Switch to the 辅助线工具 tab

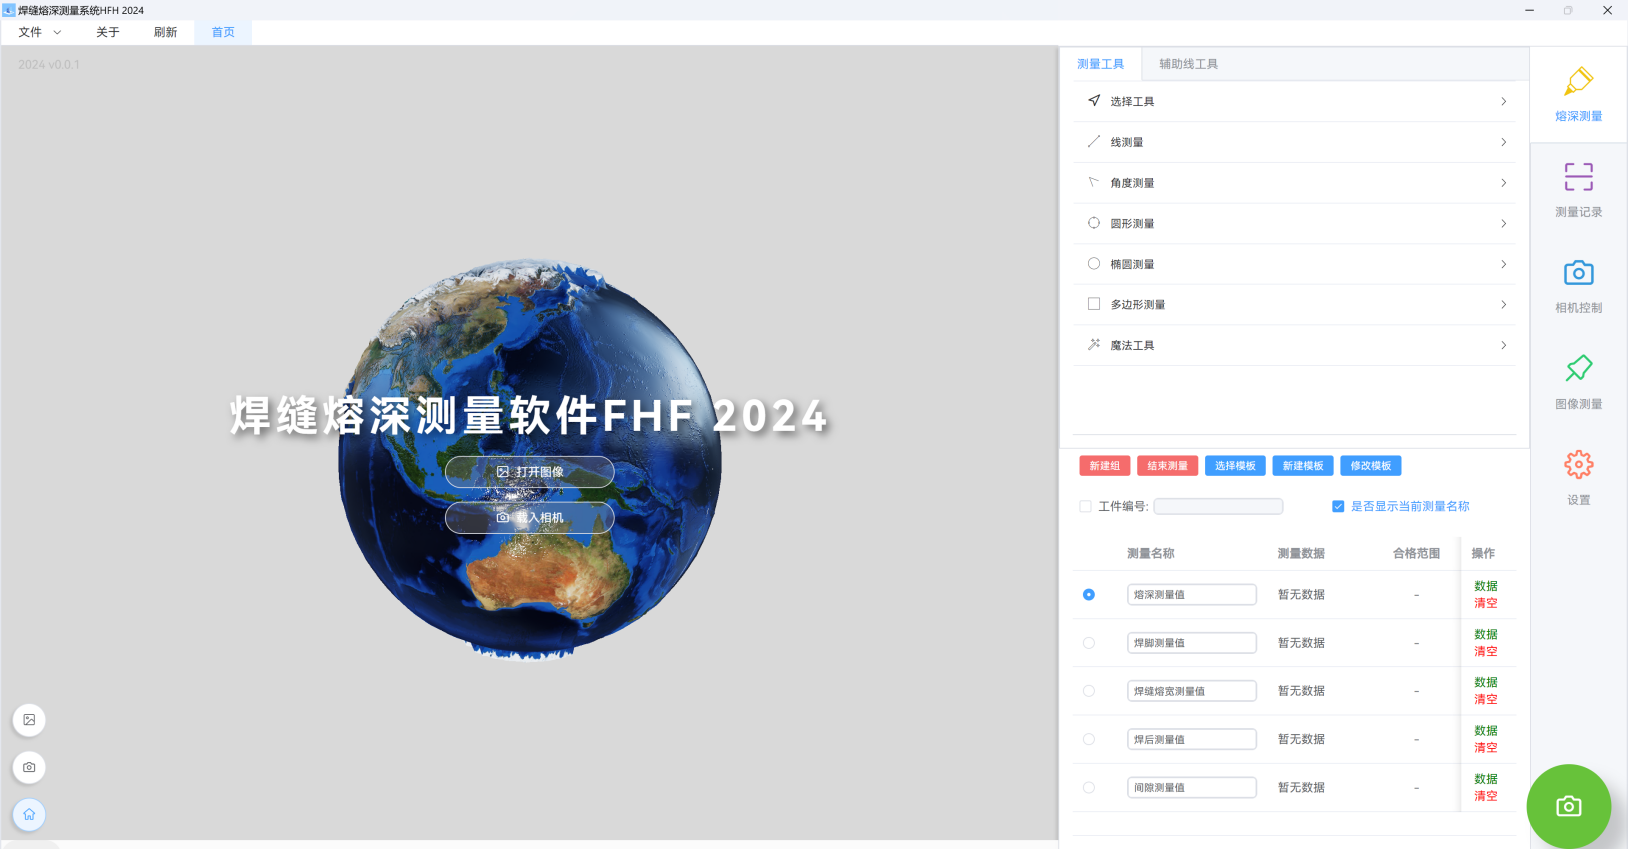pyautogui.click(x=1188, y=64)
